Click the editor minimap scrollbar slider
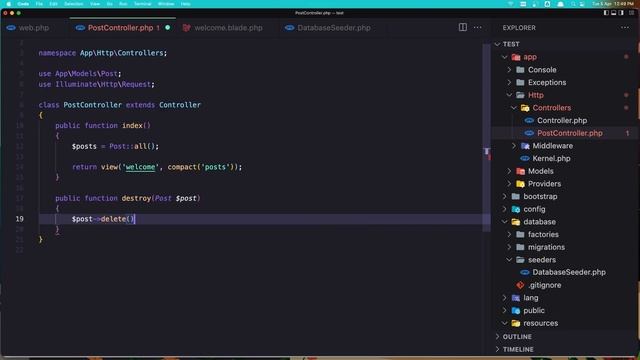This screenshot has height=360, width=640. 487,138
